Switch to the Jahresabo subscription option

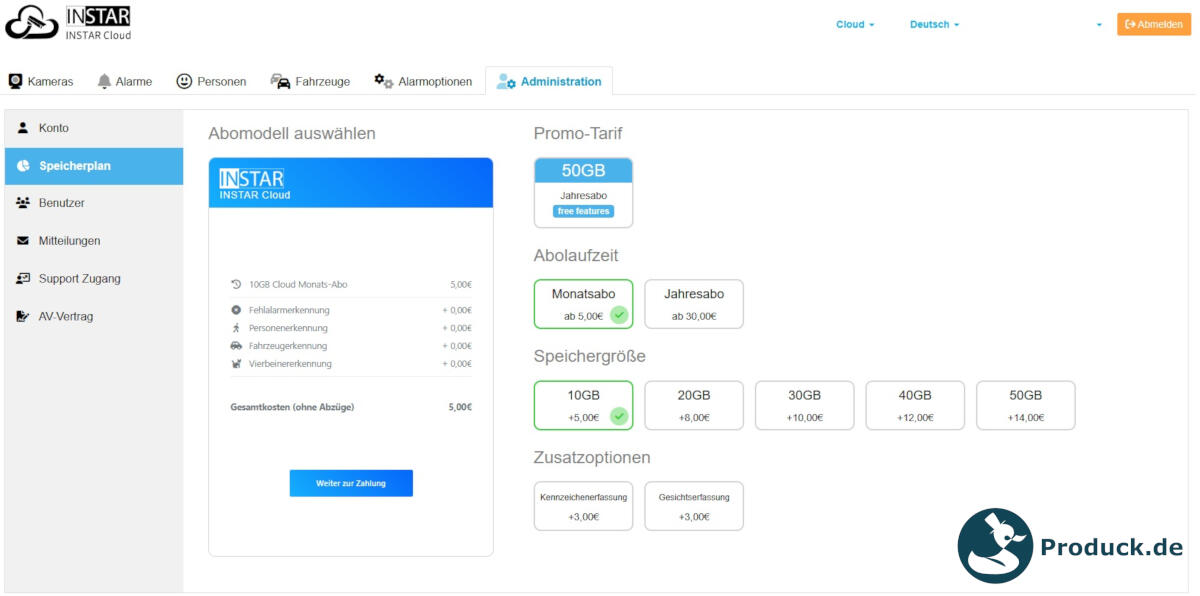coord(693,303)
